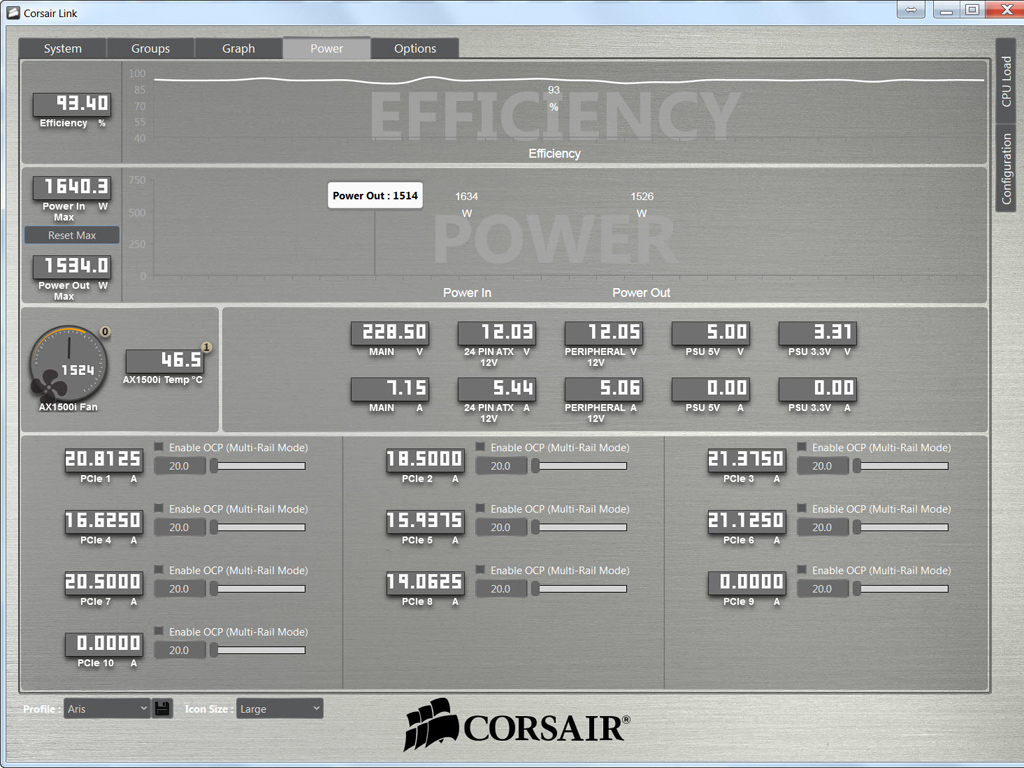Image resolution: width=1024 pixels, height=768 pixels.
Task: Click the PCIe 6 OCP limit field
Action: pos(822,528)
